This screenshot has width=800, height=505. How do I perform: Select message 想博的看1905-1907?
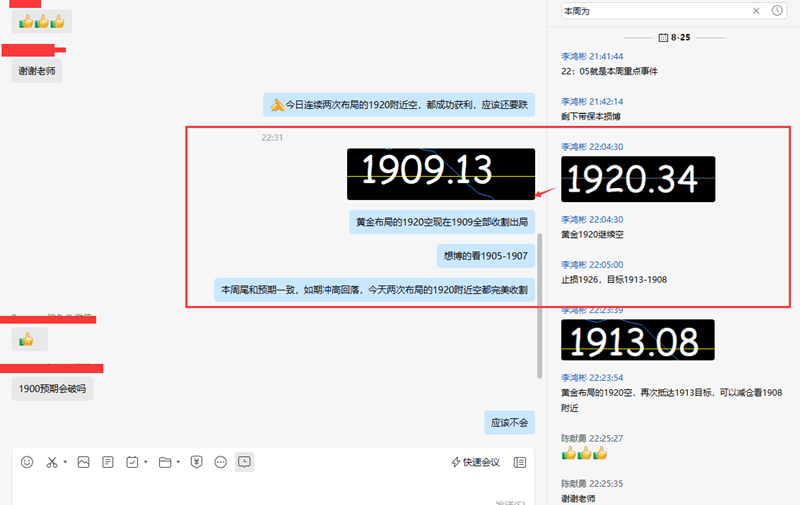(x=486, y=256)
